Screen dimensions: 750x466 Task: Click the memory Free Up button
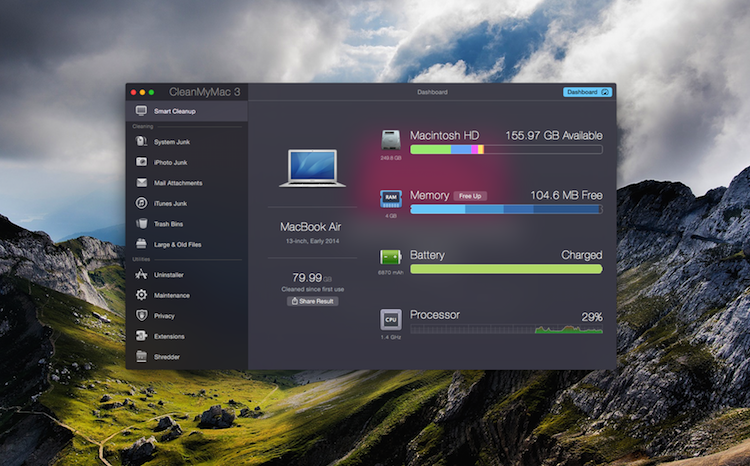tap(470, 196)
